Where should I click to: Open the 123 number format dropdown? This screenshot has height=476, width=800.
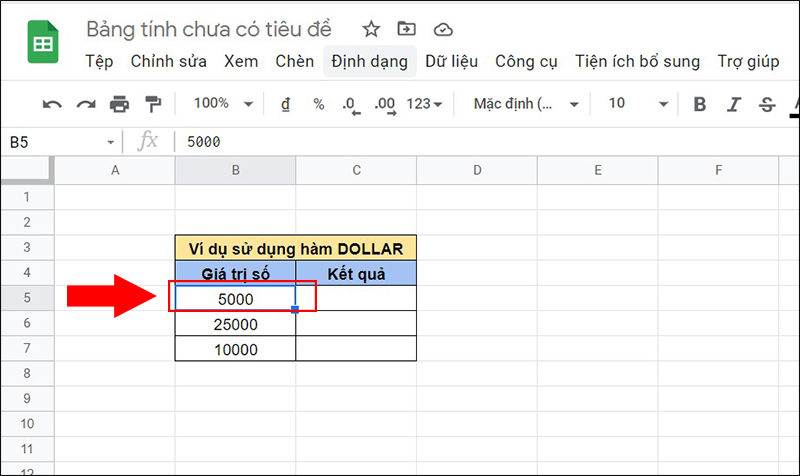coord(424,104)
